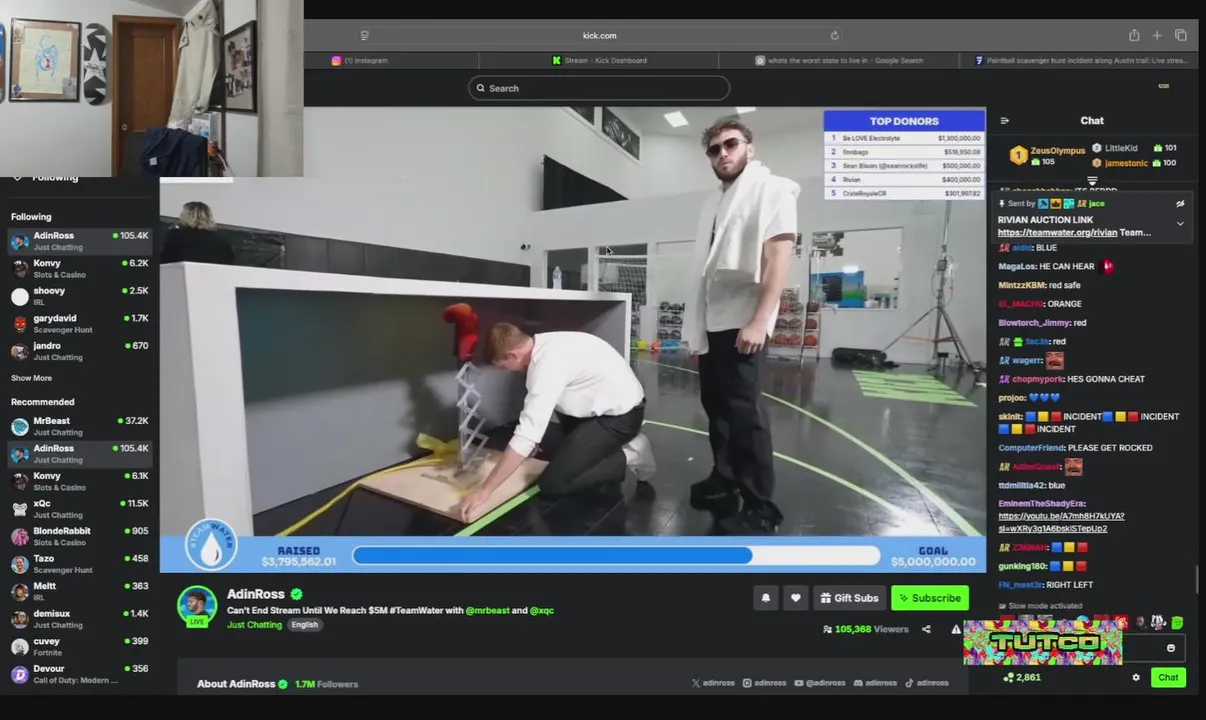This screenshot has height=720, width=1206.
Task: Open demisux Slots & Casino channel
Action: (x=80, y=619)
